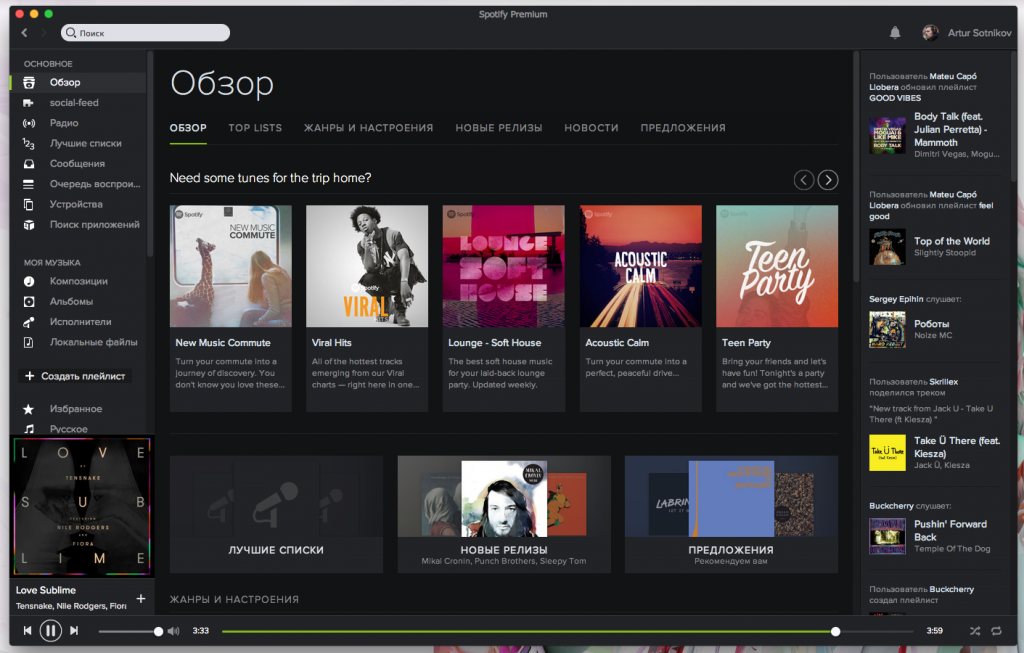The width and height of the screenshot is (1024, 653).
Task: Pause the current song
Action: [x=51, y=631]
